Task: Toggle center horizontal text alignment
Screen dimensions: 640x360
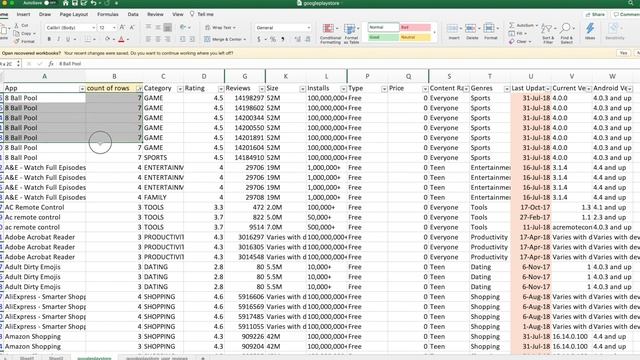Action: 158,39
